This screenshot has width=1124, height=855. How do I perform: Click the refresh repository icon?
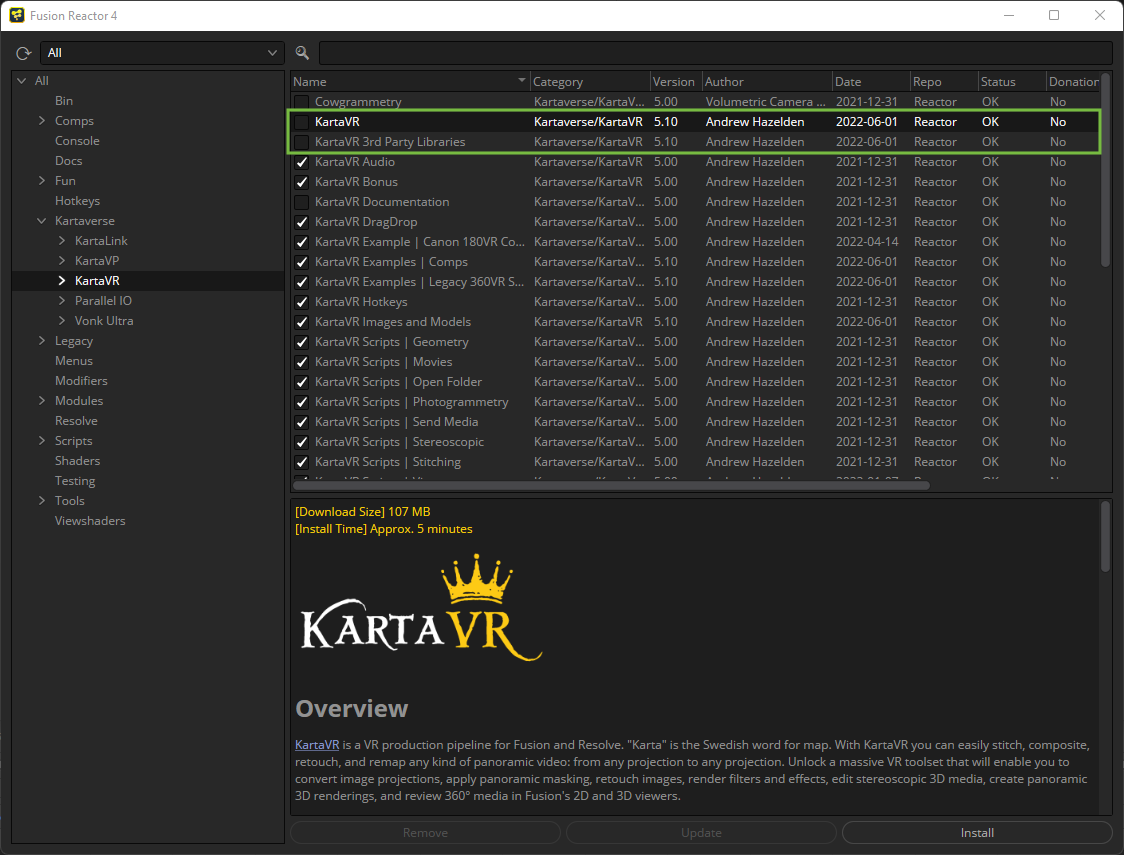pyautogui.click(x=24, y=53)
